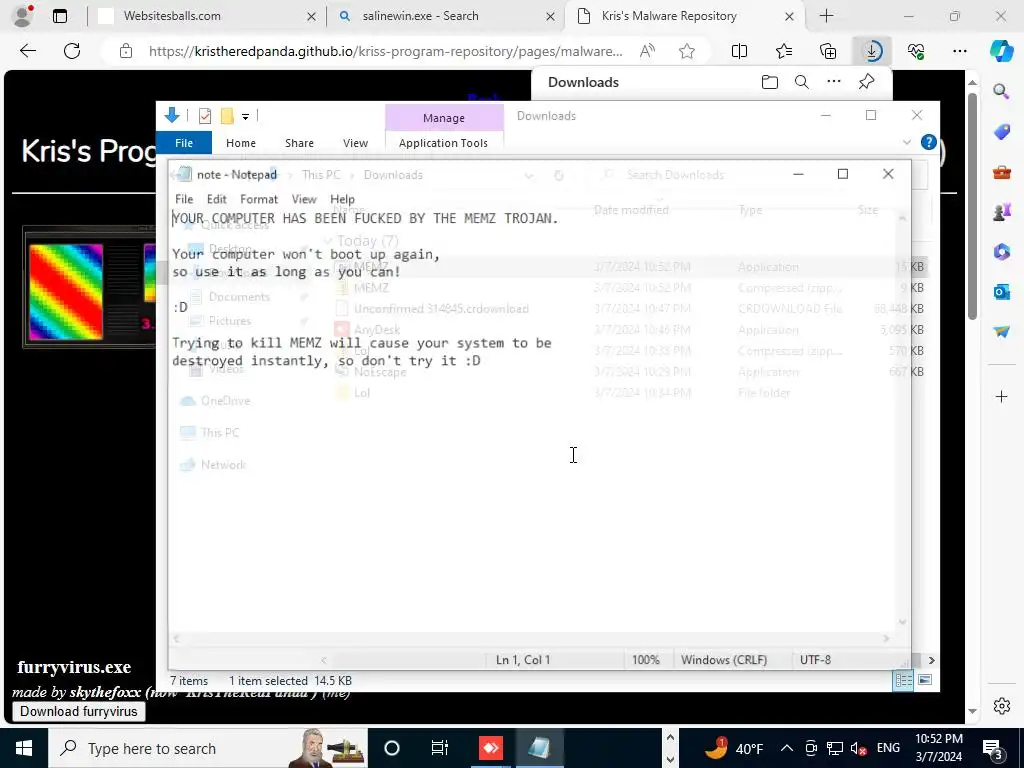
Task: Open Edge sidebar Games chess icon
Action: [x=1001, y=212]
